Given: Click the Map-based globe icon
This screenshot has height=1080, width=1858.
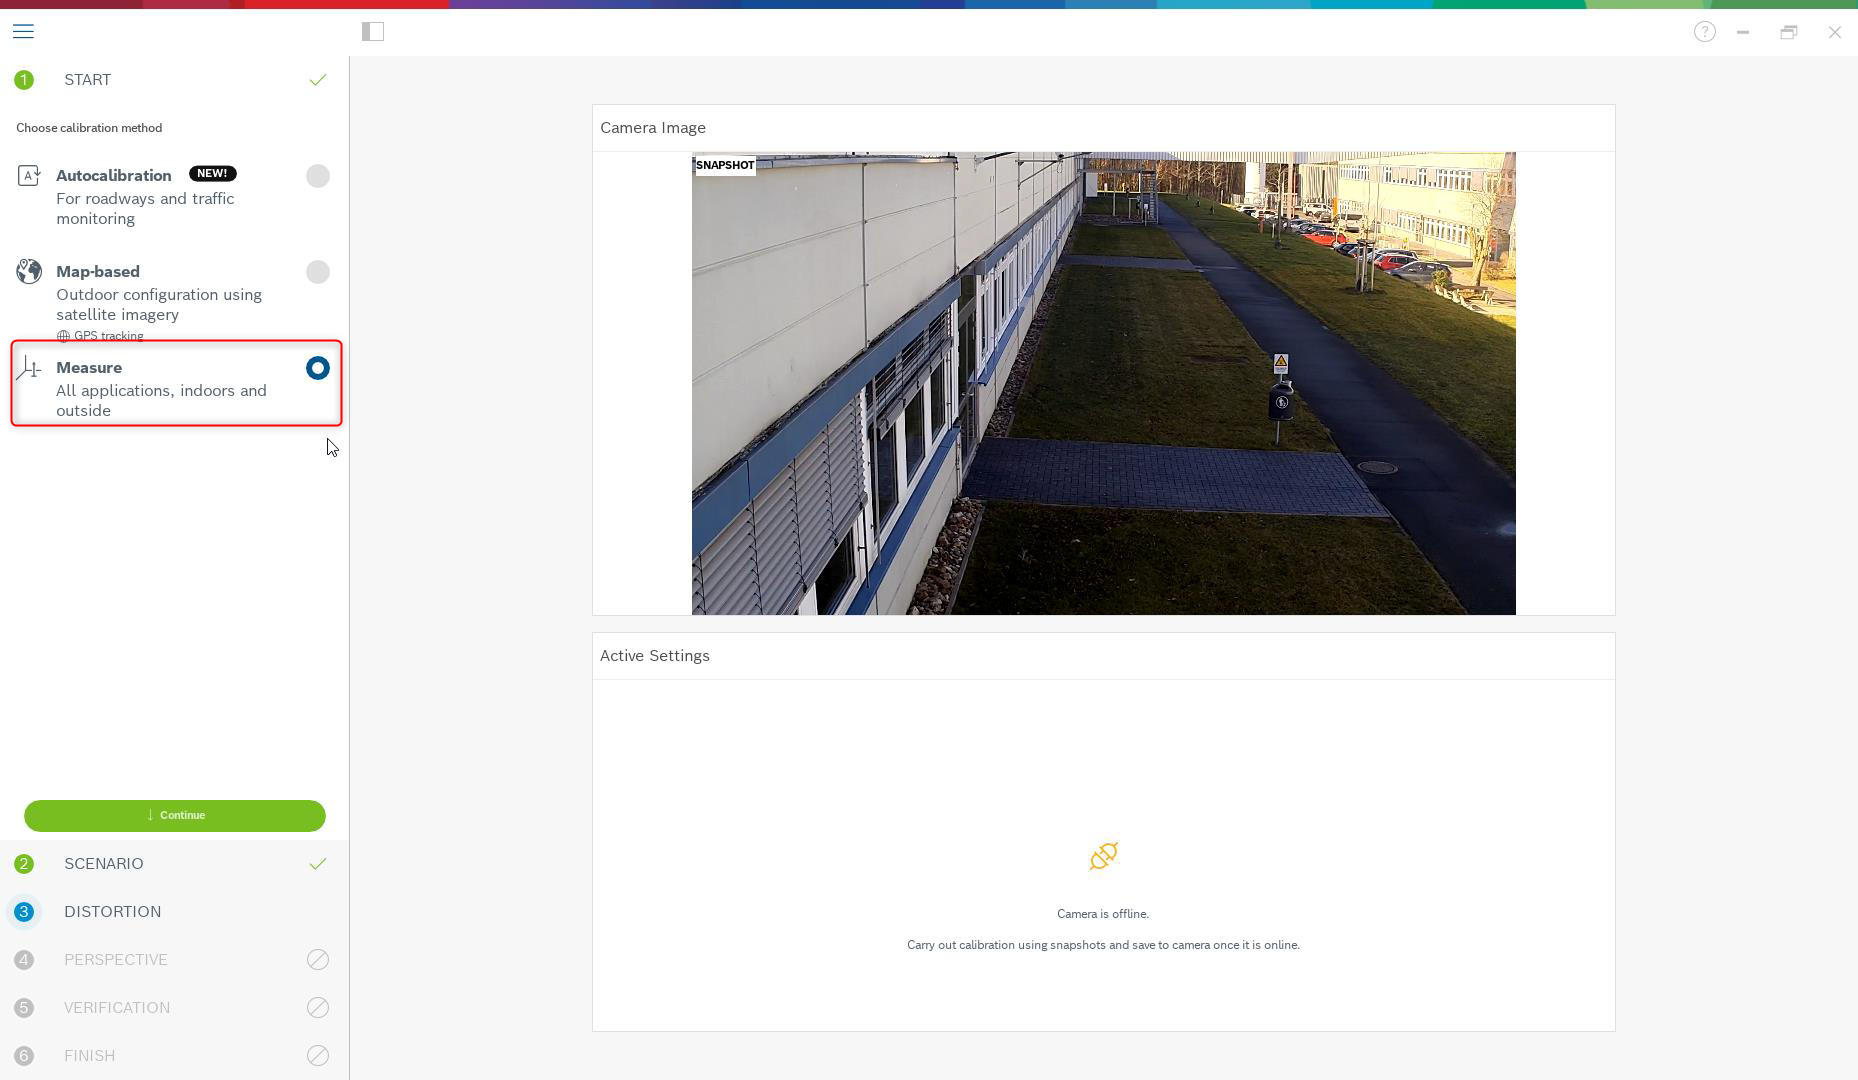Looking at the screenshot, I should pos(29,272).
